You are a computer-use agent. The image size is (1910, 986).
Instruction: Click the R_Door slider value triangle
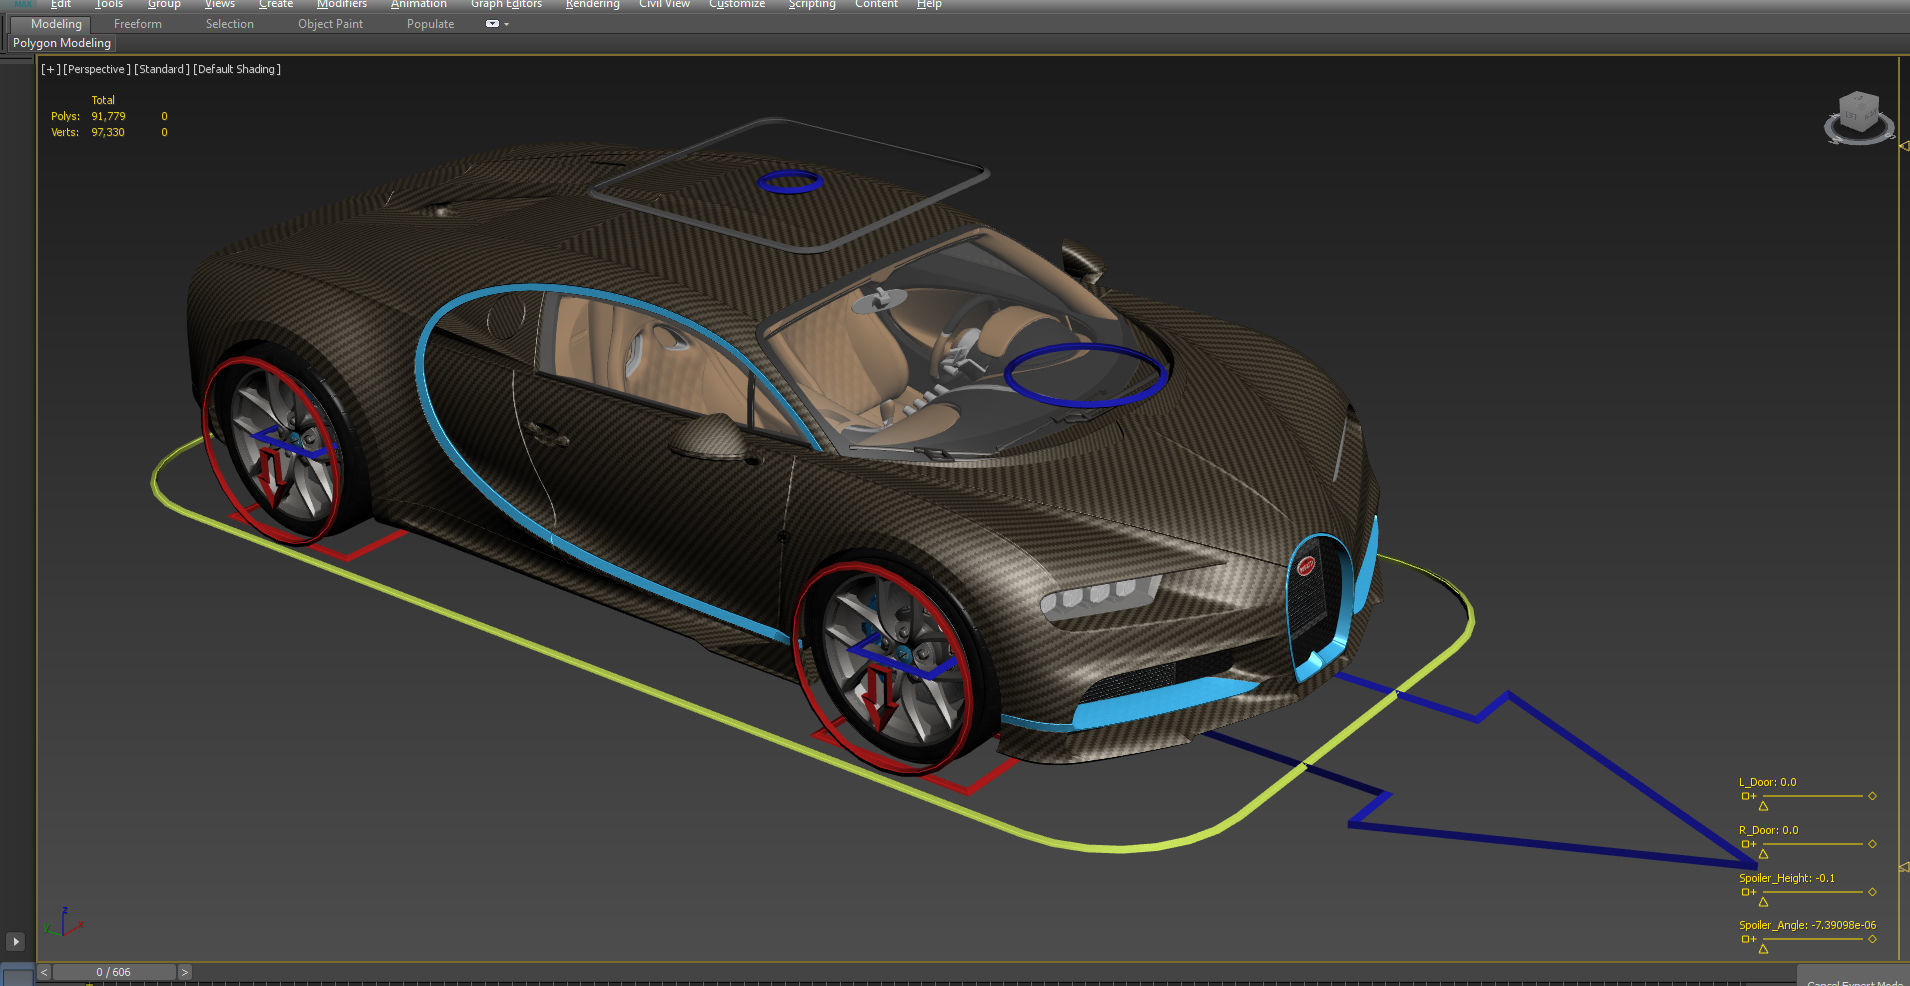[1763, 854]
